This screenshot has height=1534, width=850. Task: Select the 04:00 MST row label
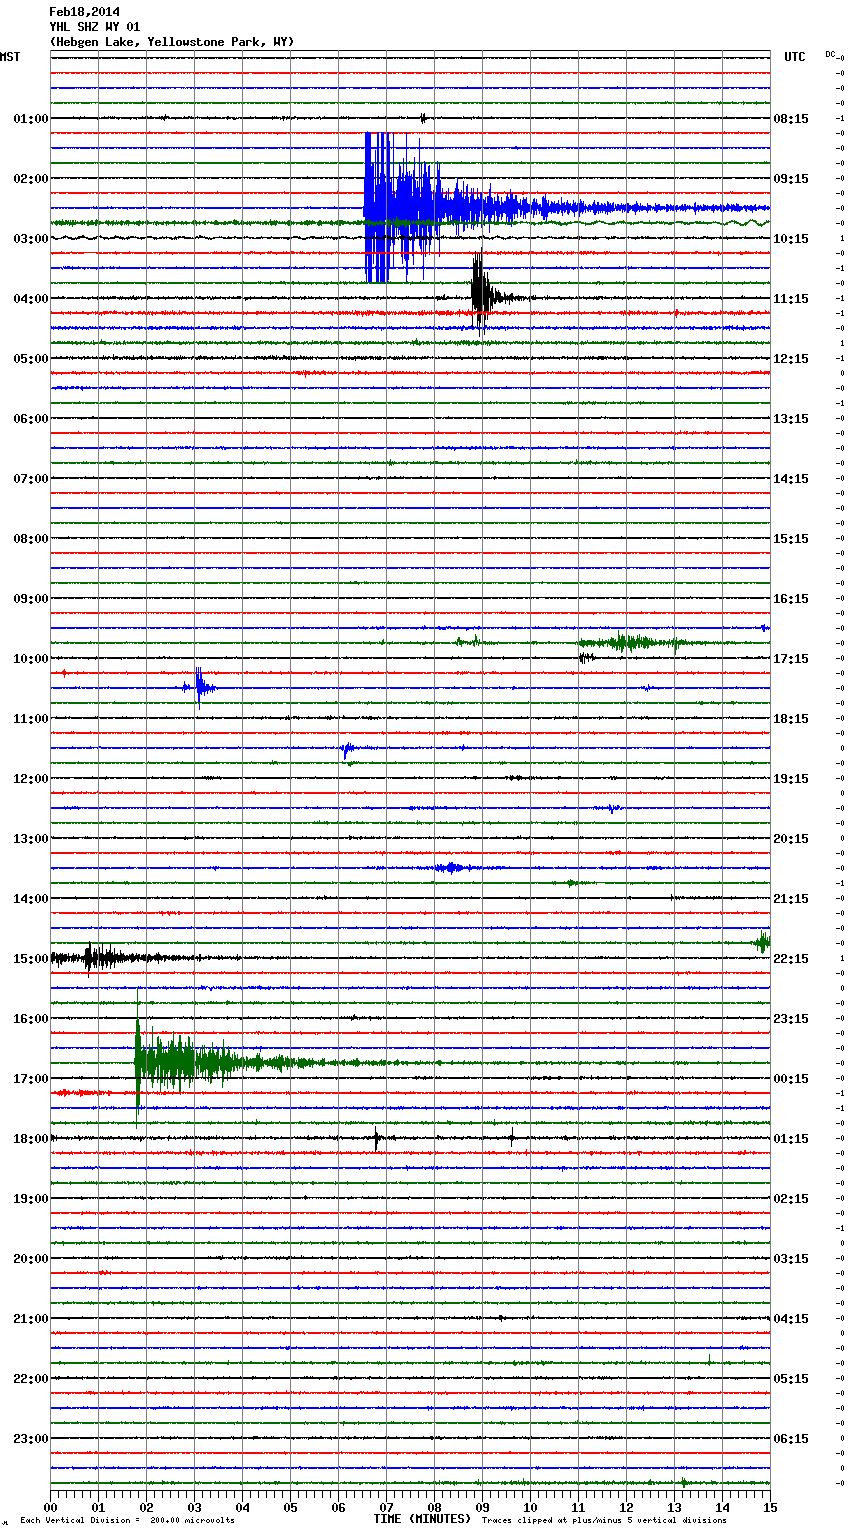coord(31,299)
